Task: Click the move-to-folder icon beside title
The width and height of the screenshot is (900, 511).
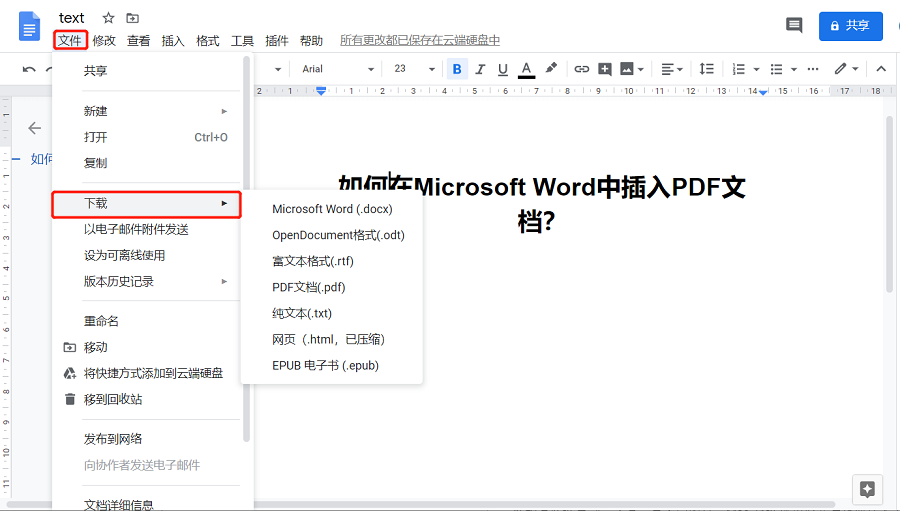Action: coord(133,18)
